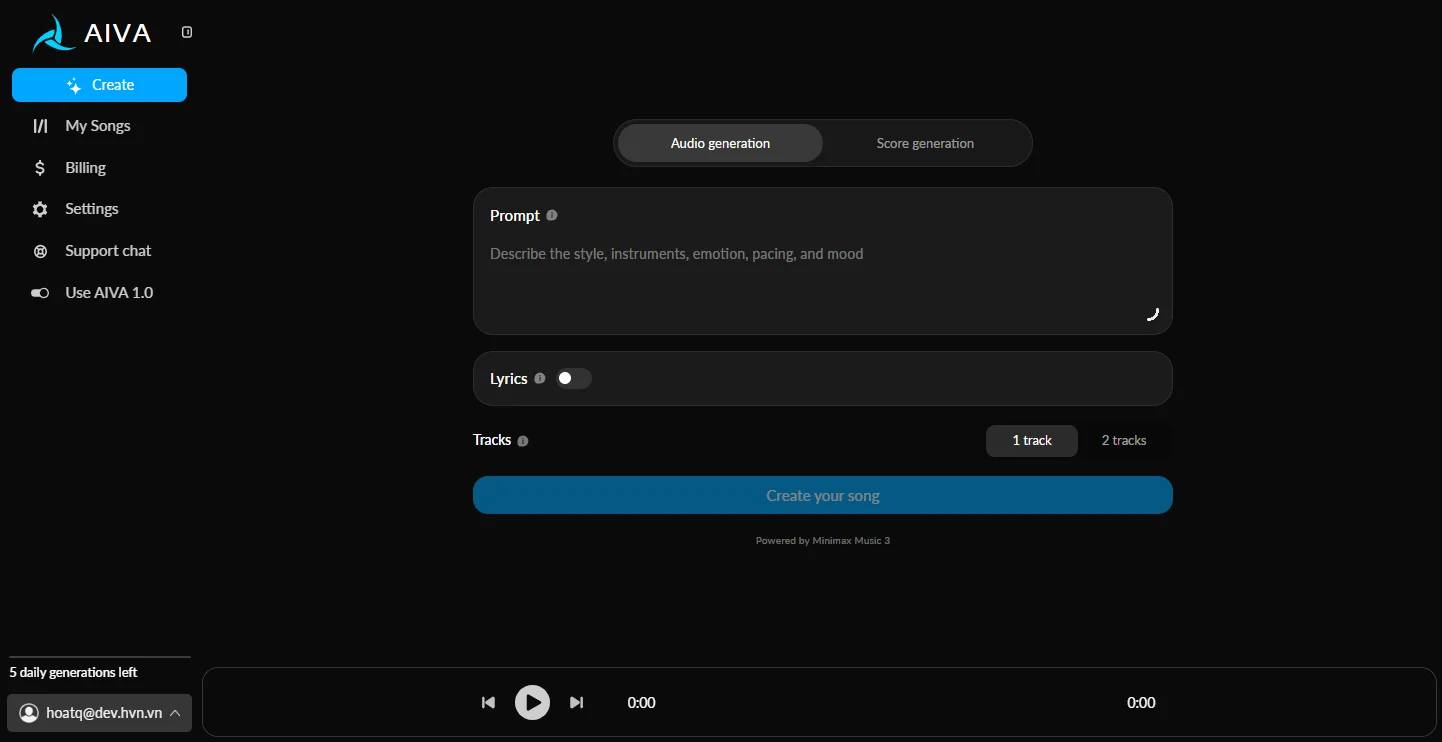1442x742 pixels.
Task: Toggle Use AIVA 1.0 switch
Action: [40, 293]
